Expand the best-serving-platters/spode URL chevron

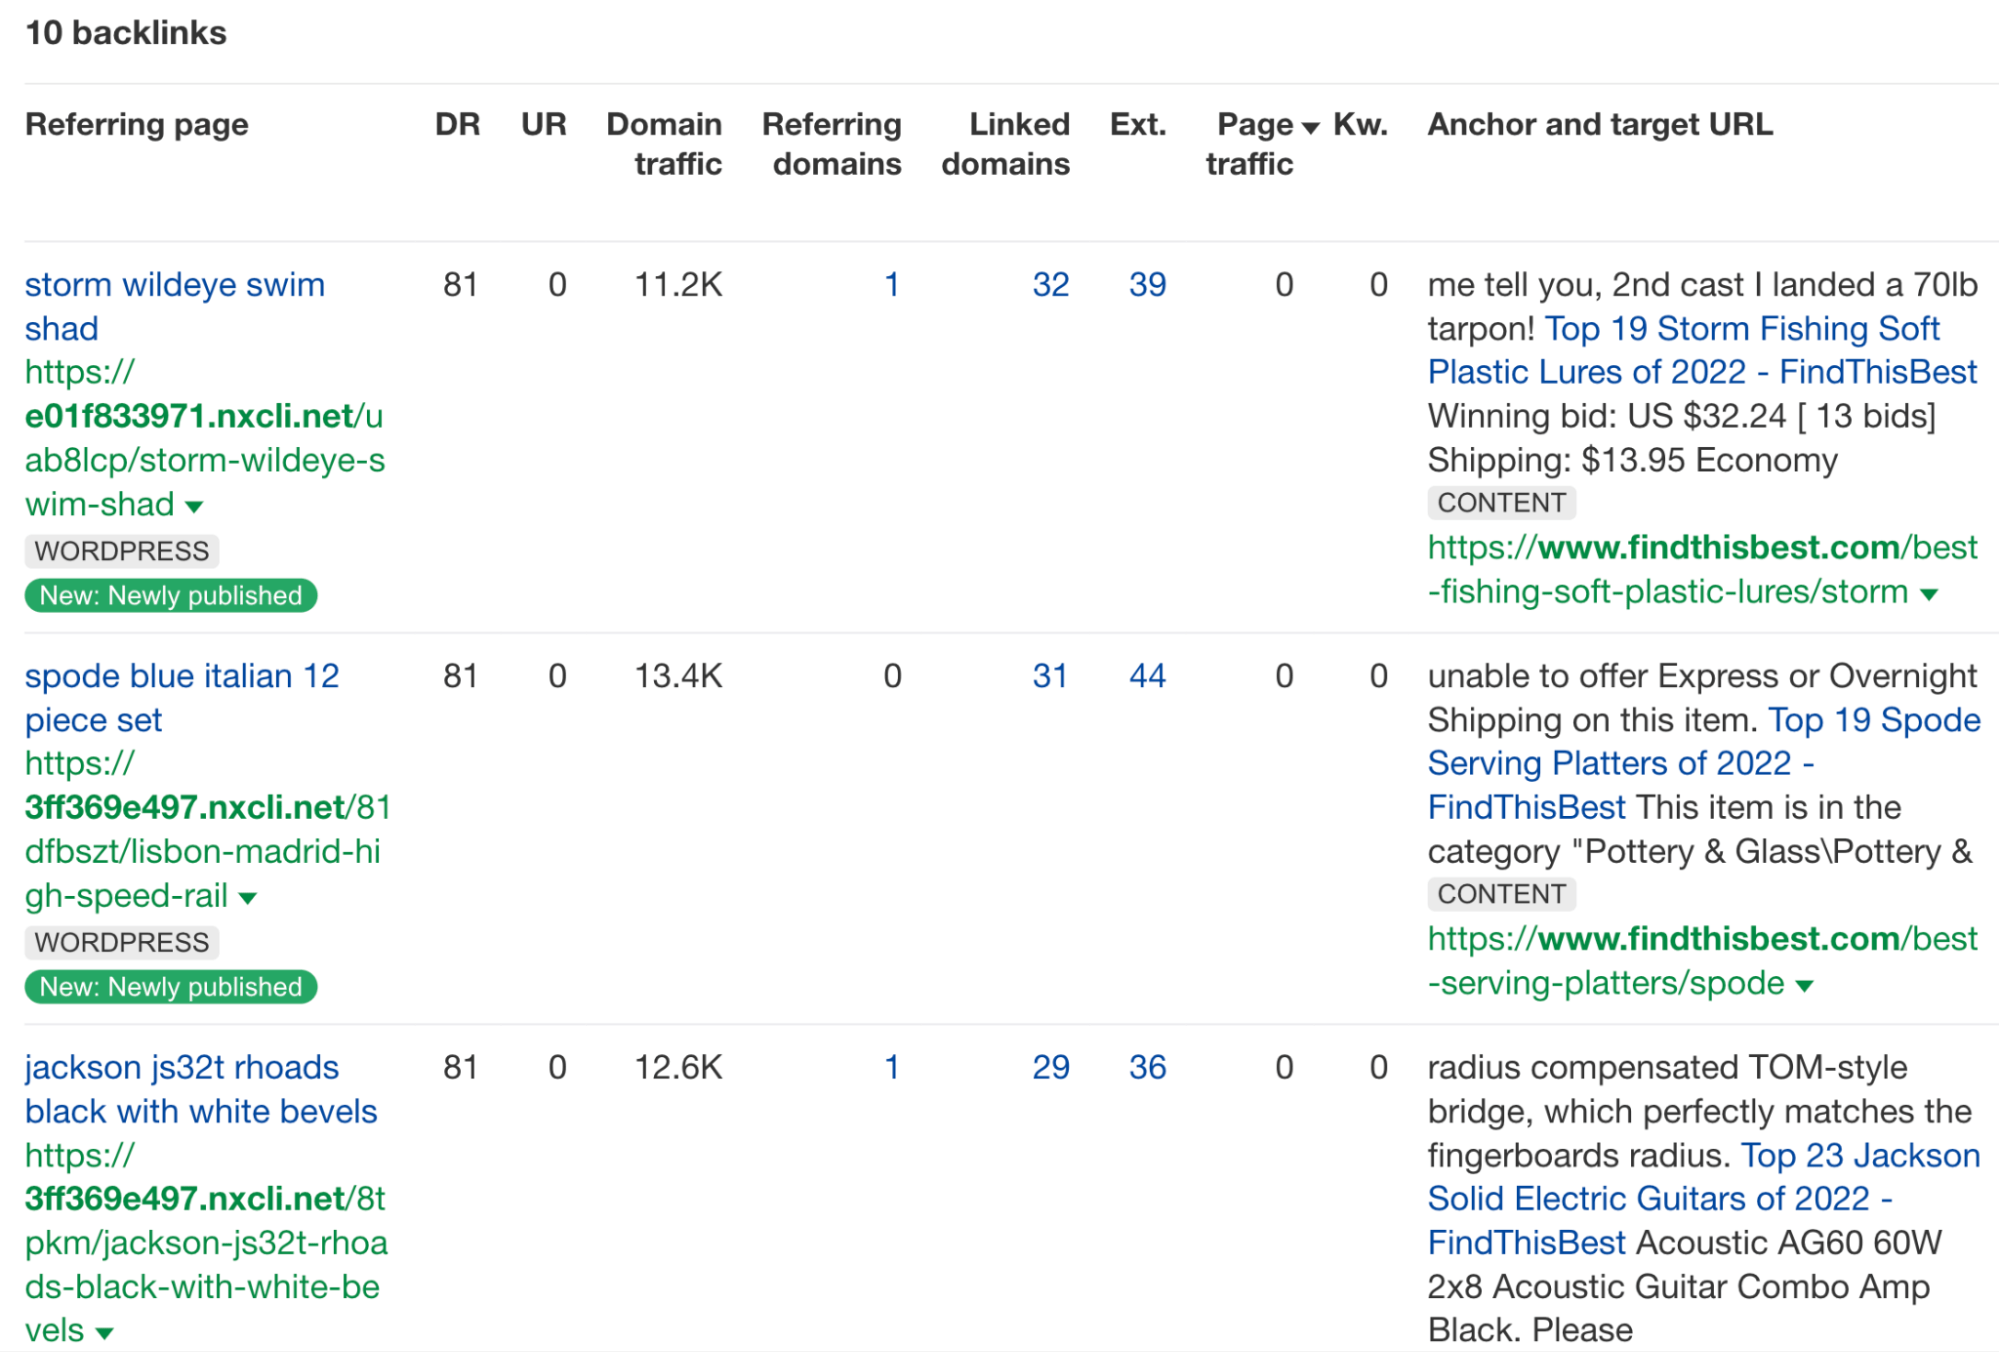(x=1803, y=985)
